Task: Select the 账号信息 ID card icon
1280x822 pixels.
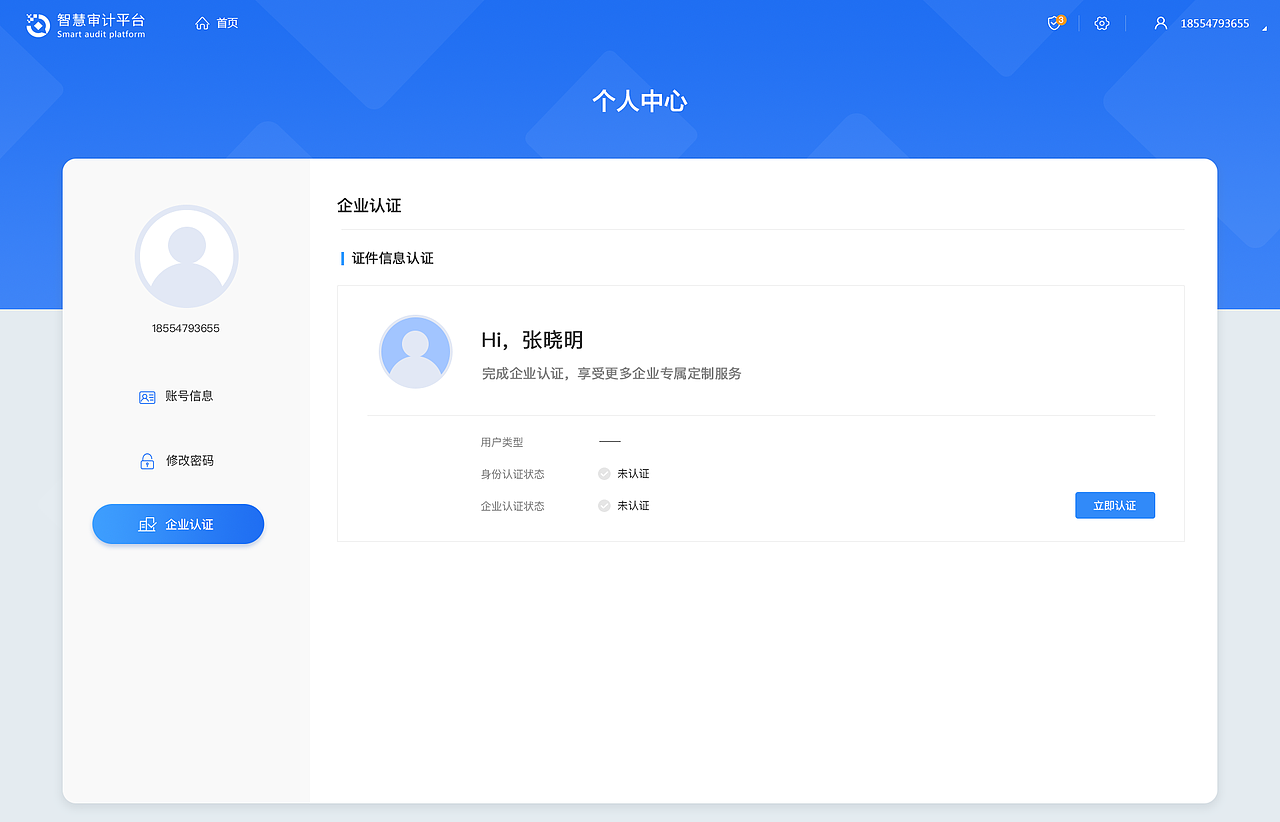Action: coord(146,396)
